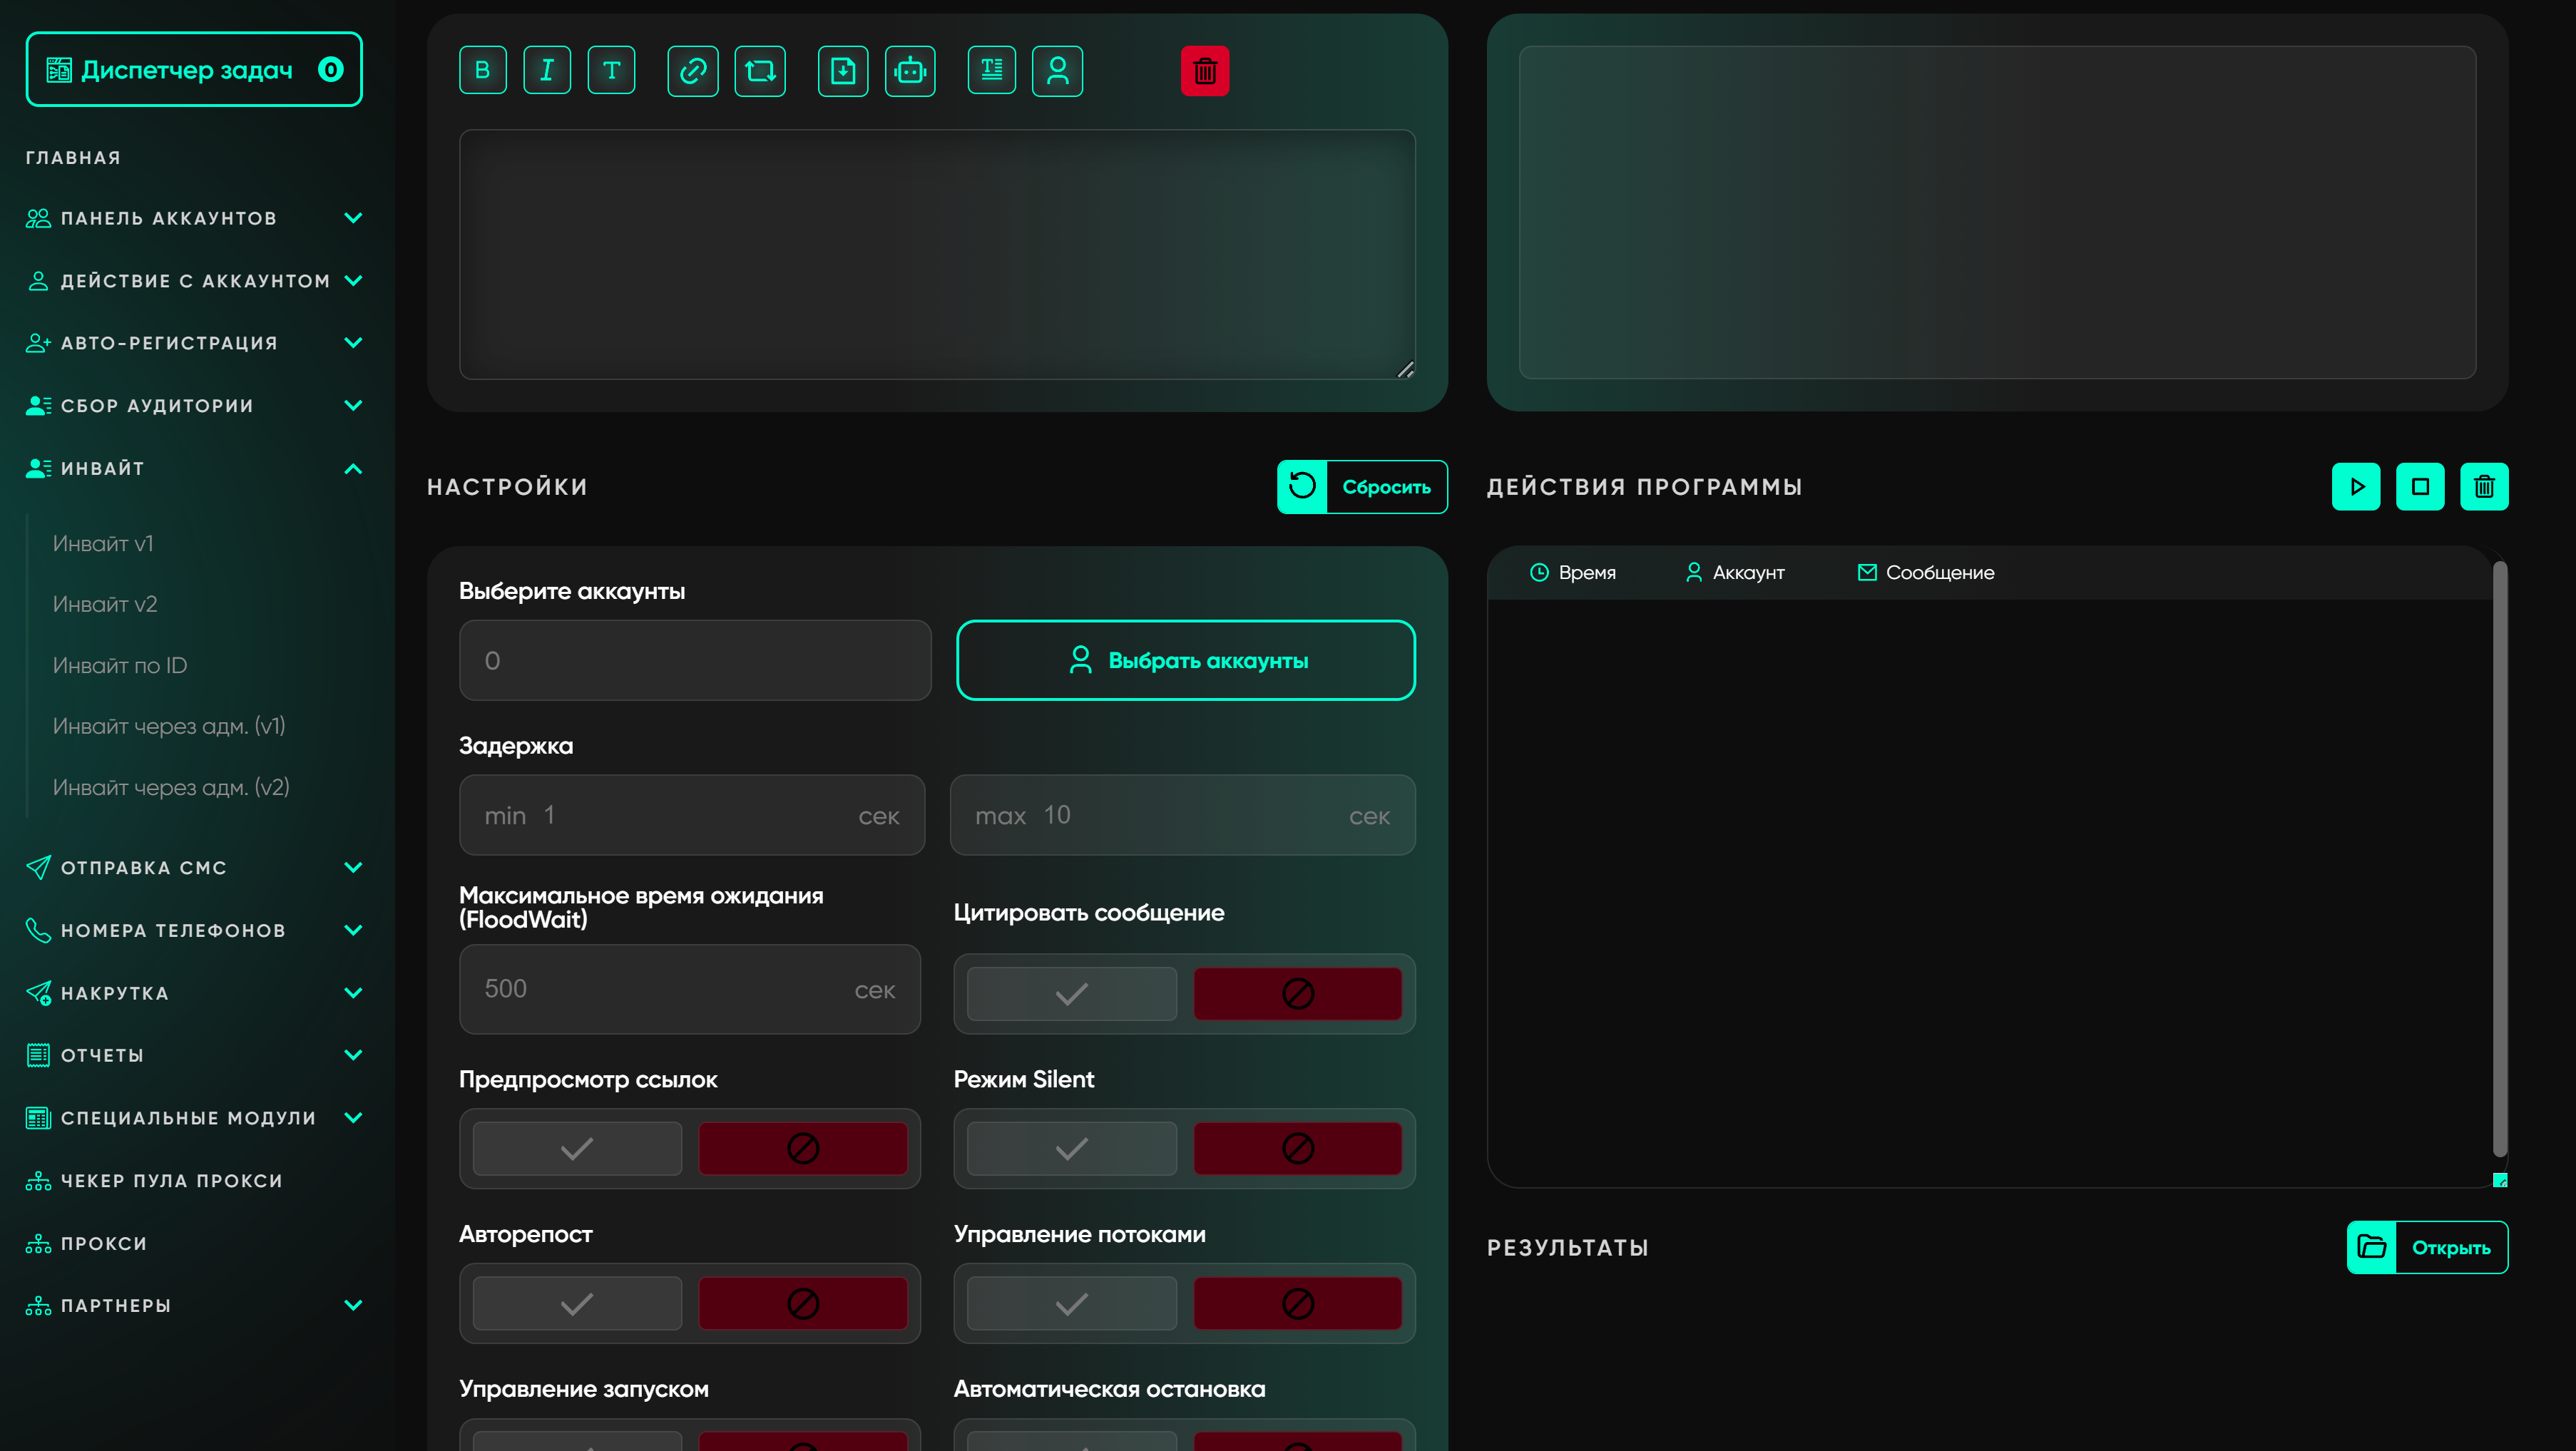Click the robot bot icon in toolbar

910,70
